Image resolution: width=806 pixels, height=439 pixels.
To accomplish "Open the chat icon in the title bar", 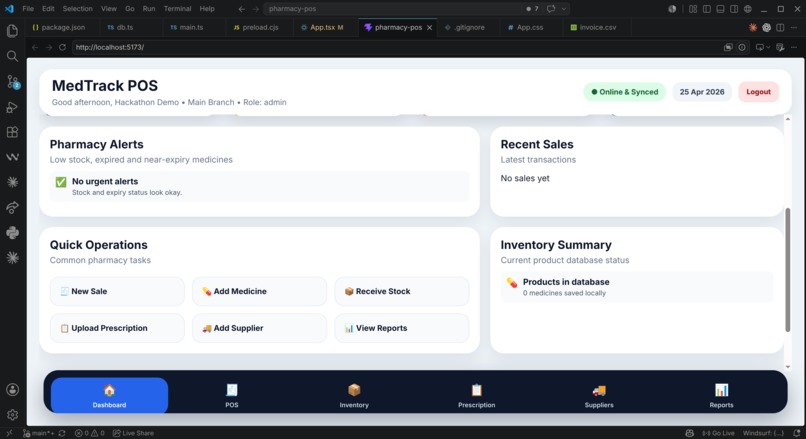I will click(551, 9).
